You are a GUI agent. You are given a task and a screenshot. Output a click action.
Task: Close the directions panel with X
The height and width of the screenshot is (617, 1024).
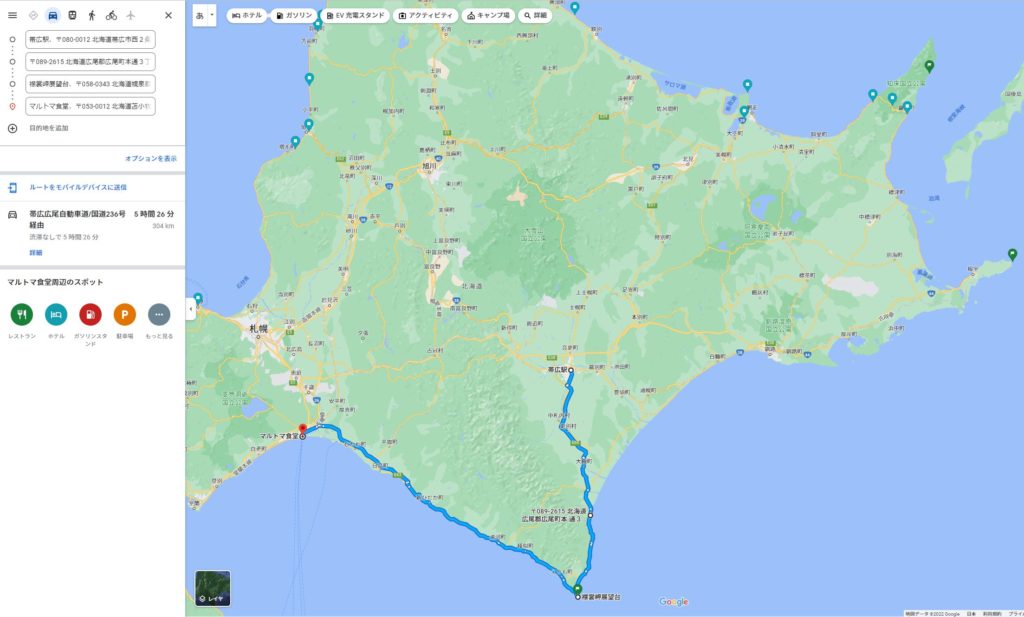click(x=168, y=15)
